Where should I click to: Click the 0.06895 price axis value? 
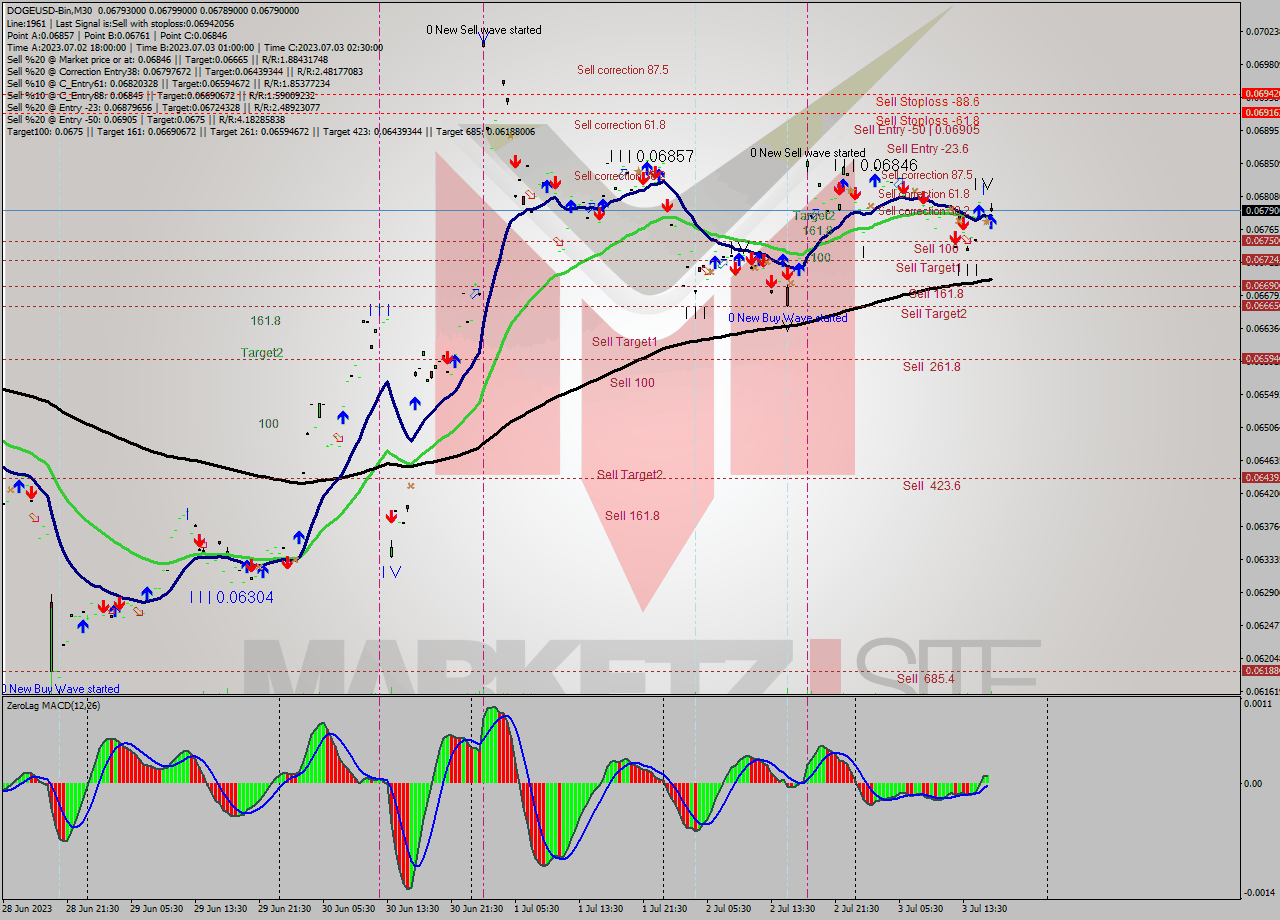1260,130
